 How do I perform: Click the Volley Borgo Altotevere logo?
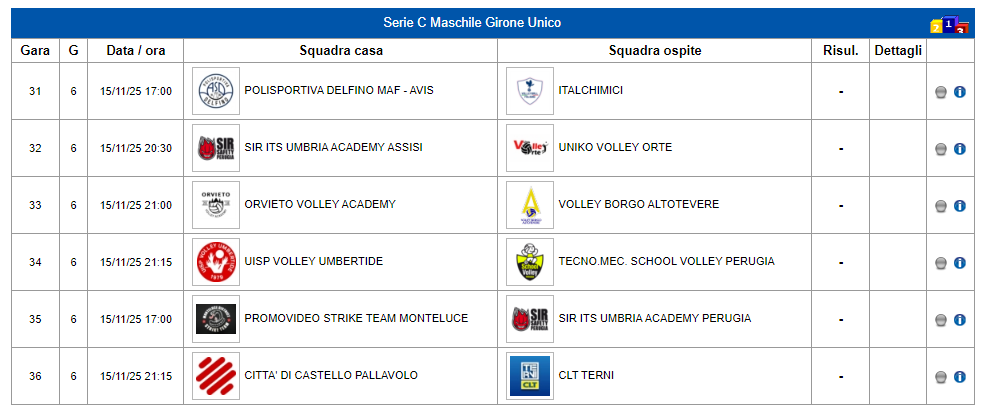tap(528, 205)
